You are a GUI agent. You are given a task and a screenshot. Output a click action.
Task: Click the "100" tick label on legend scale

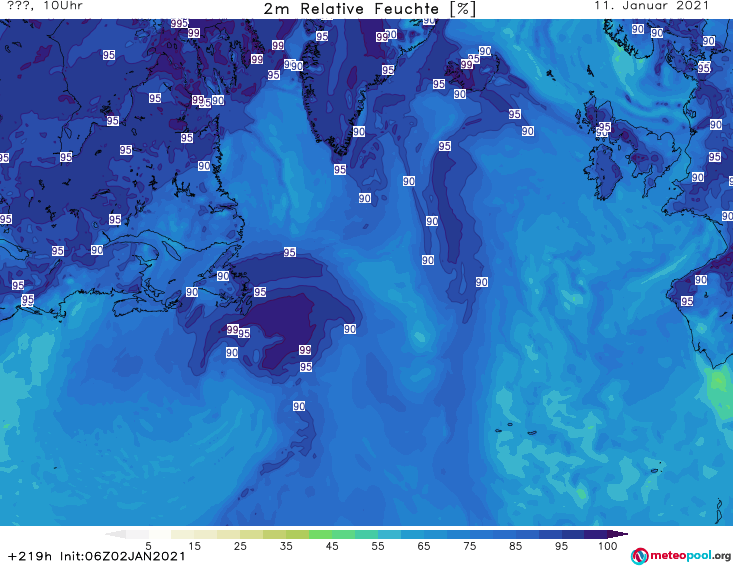coord(607,545)
